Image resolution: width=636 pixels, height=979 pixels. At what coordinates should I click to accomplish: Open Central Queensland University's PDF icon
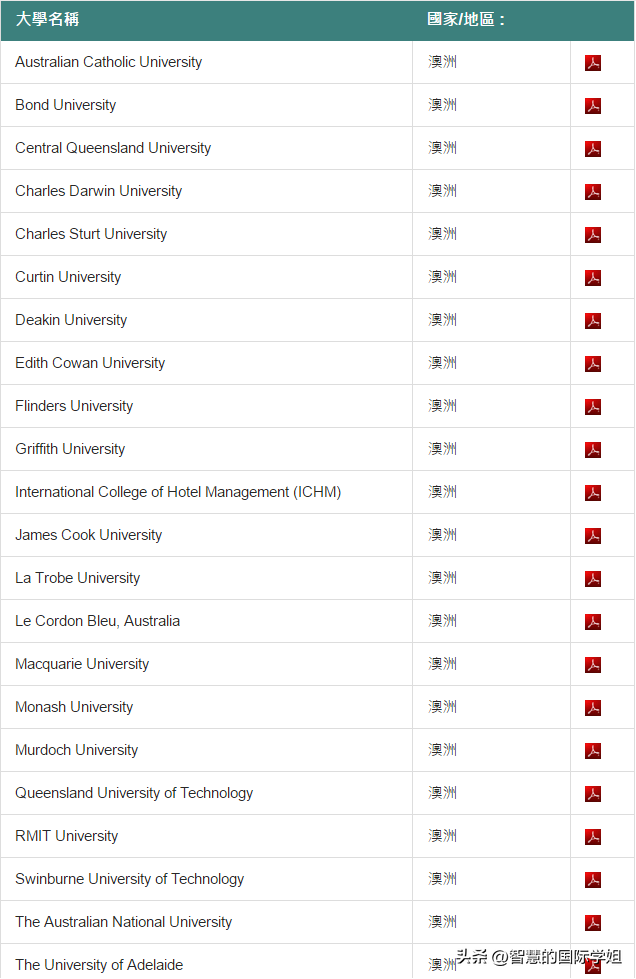[x=593, y=149]
